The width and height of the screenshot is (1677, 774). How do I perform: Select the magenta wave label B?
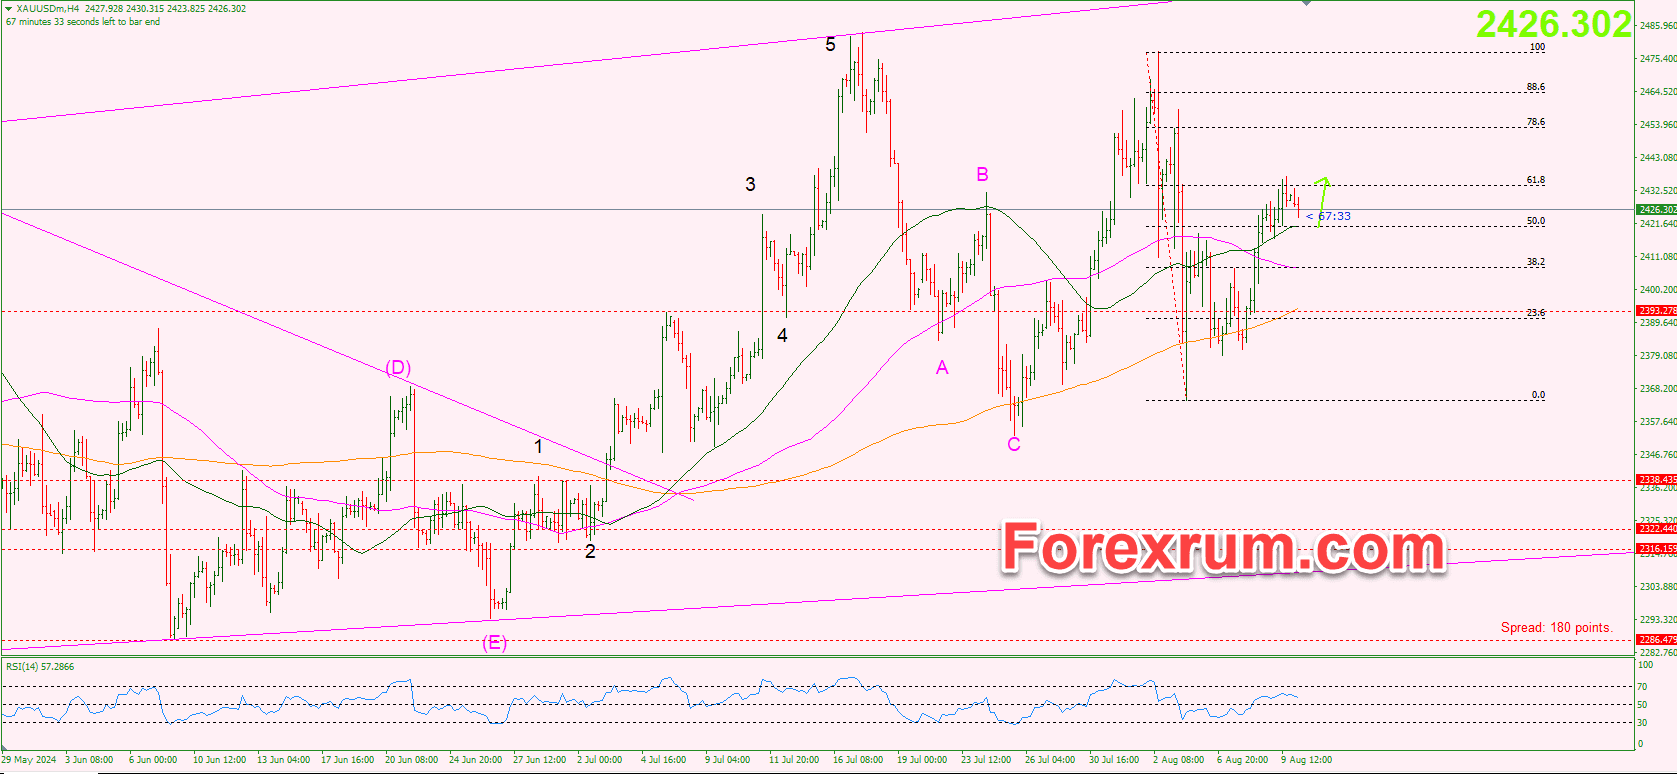click(982, 175)
